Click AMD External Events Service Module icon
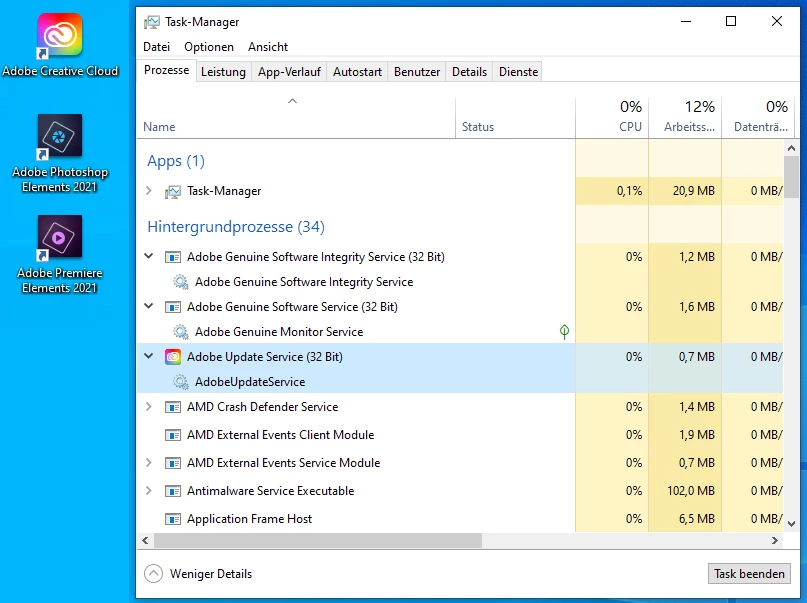Viewport: 807px width, 603px height. [173, 463]
